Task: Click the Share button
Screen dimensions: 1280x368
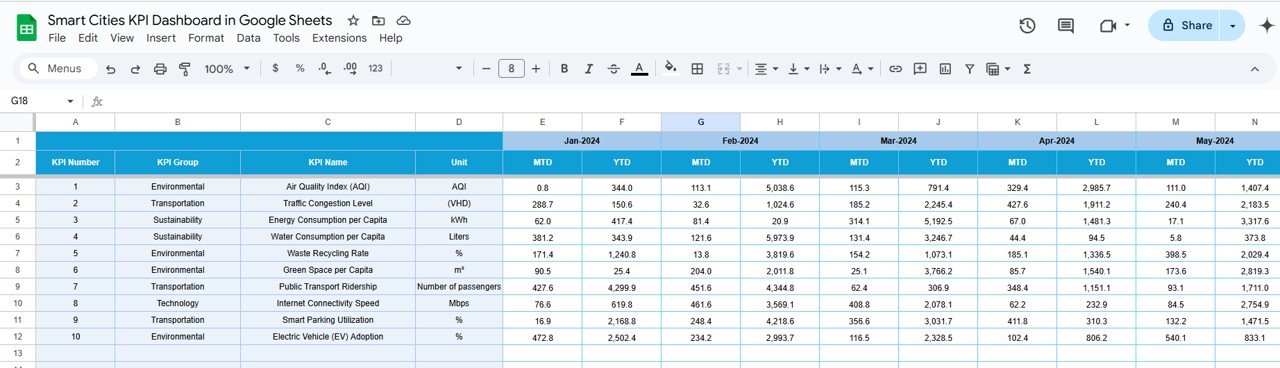Action: coord(1186,26)
